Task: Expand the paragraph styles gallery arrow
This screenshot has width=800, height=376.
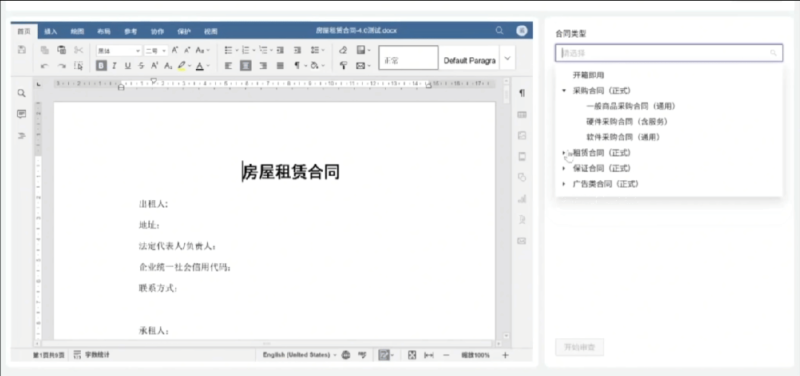Action: coord(507,58)
